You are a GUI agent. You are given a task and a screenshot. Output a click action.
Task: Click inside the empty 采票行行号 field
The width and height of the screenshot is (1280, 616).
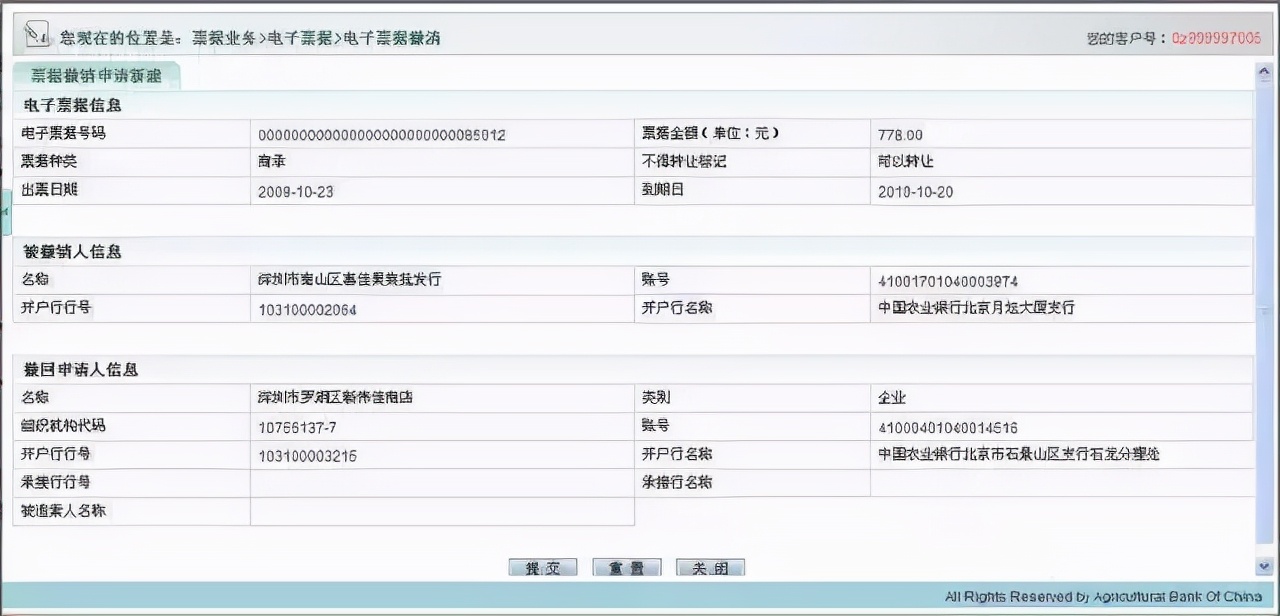coord(440,483)
